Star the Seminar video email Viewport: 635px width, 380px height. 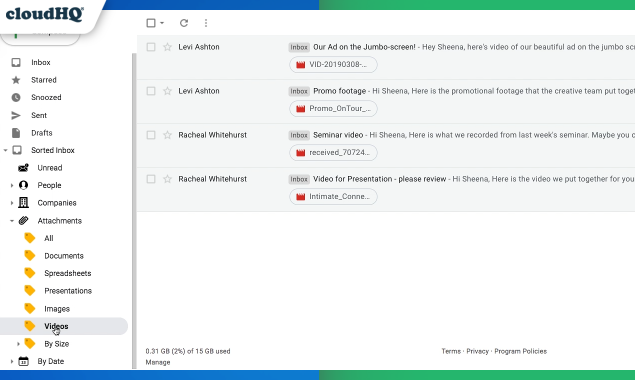pyautogui.click(x=167, y=135)
